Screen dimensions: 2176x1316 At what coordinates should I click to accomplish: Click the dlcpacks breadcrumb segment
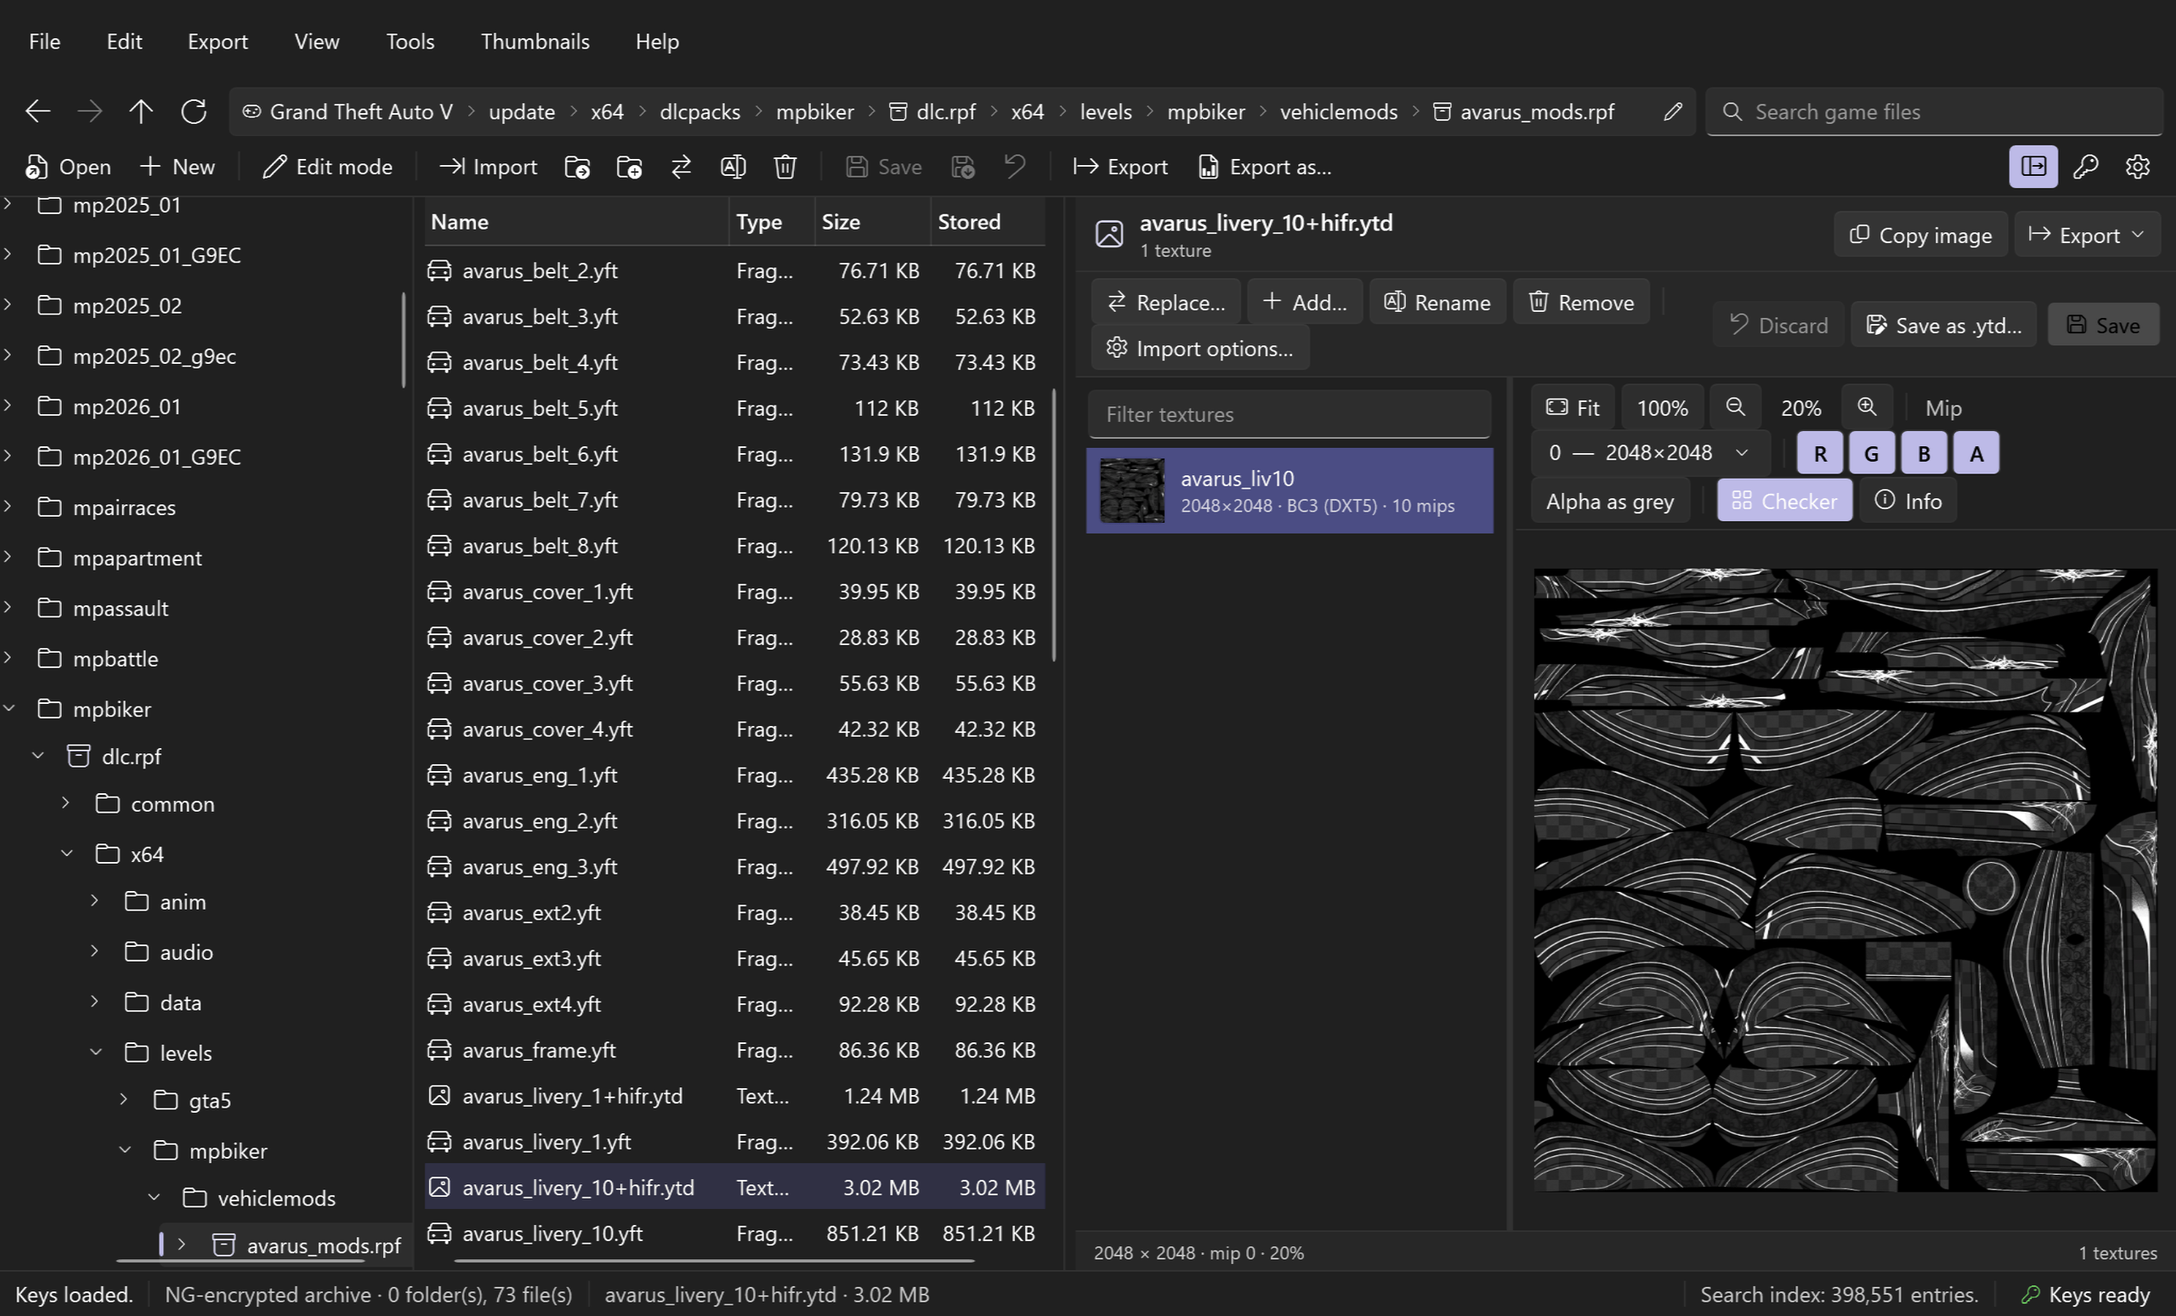700,111
